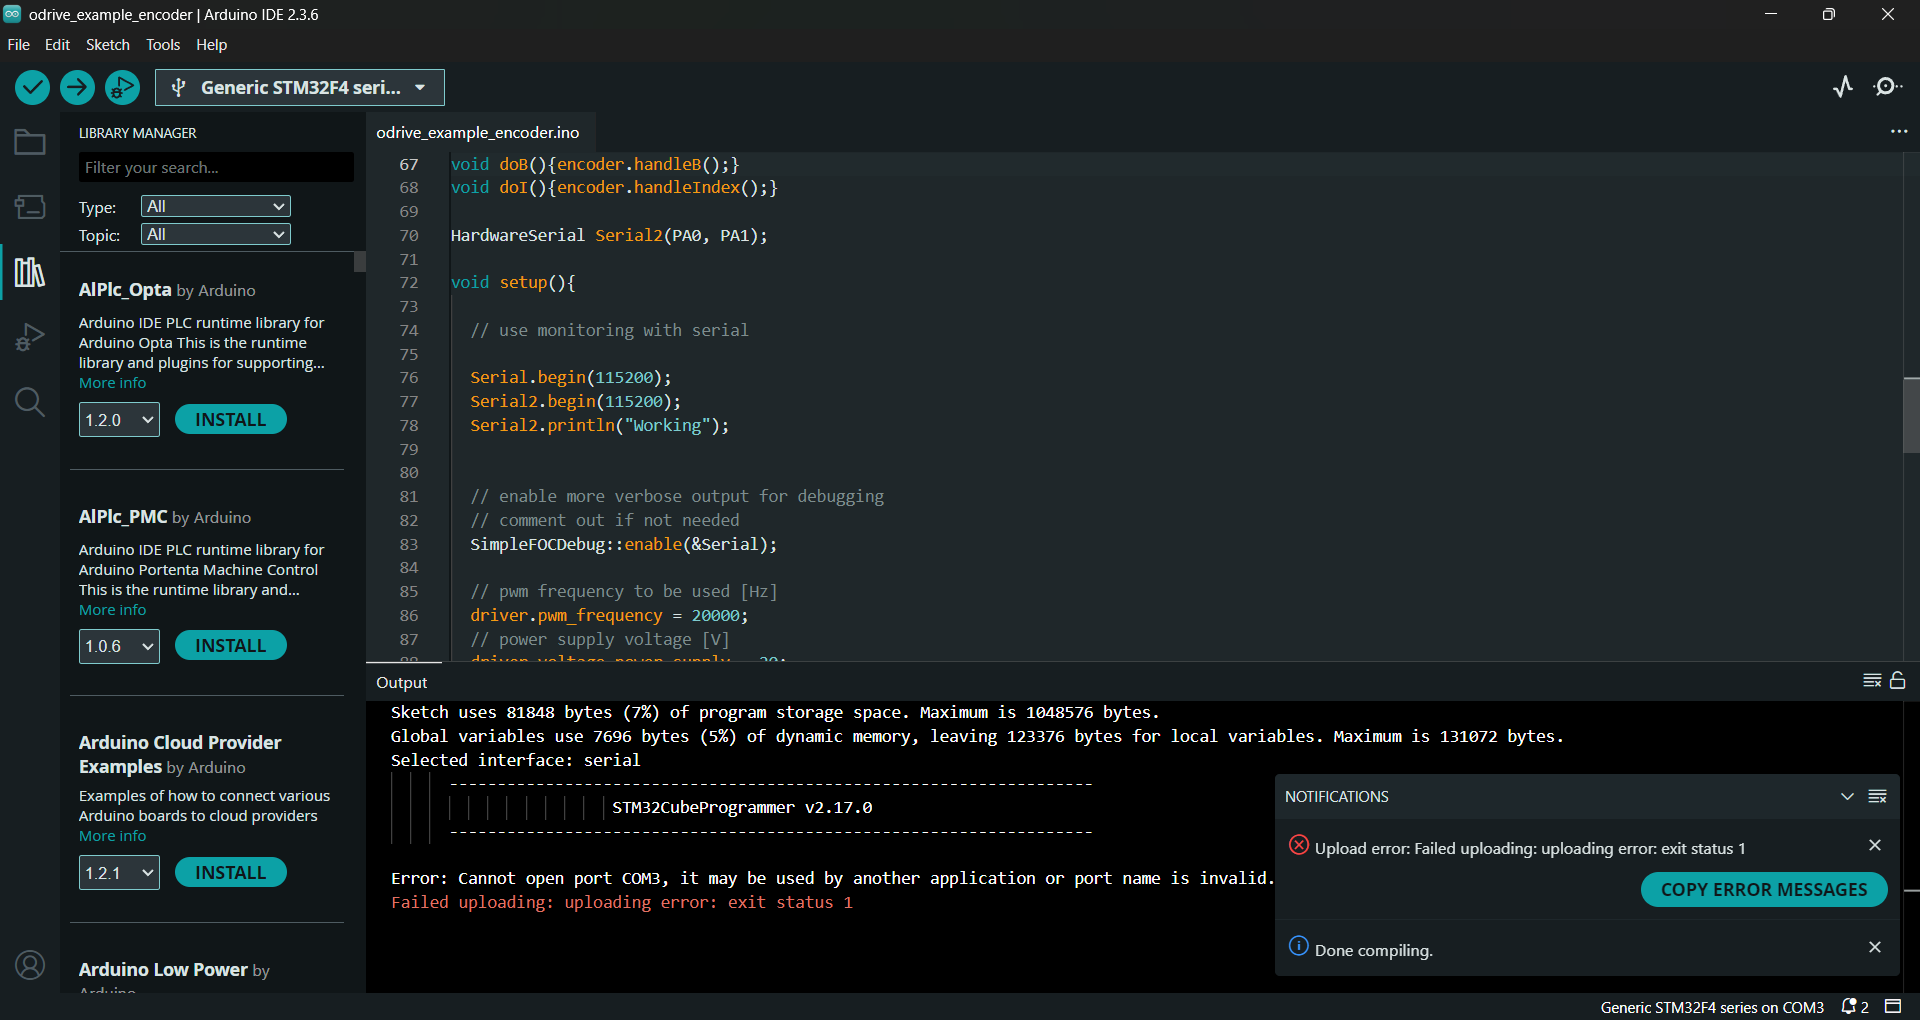Open the Tools menu

pos(162,45)
